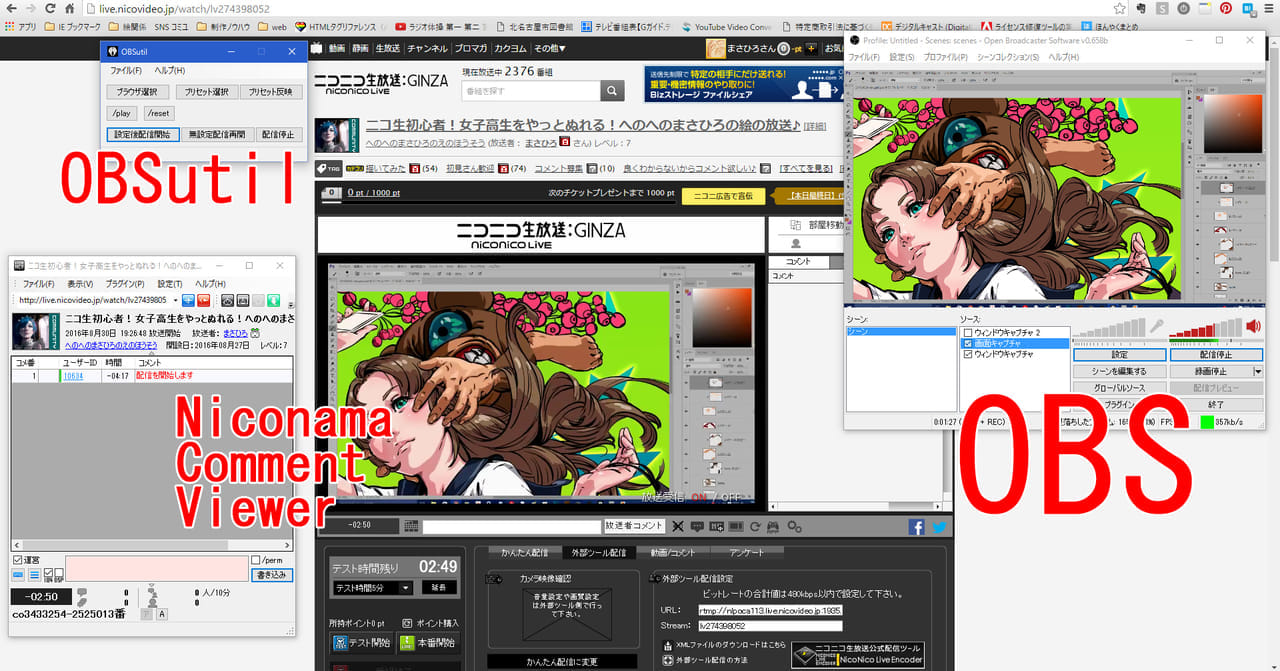Open the Comment Viewer URL dropdown arrow
1280x671 pixels.
pos(176,300)
